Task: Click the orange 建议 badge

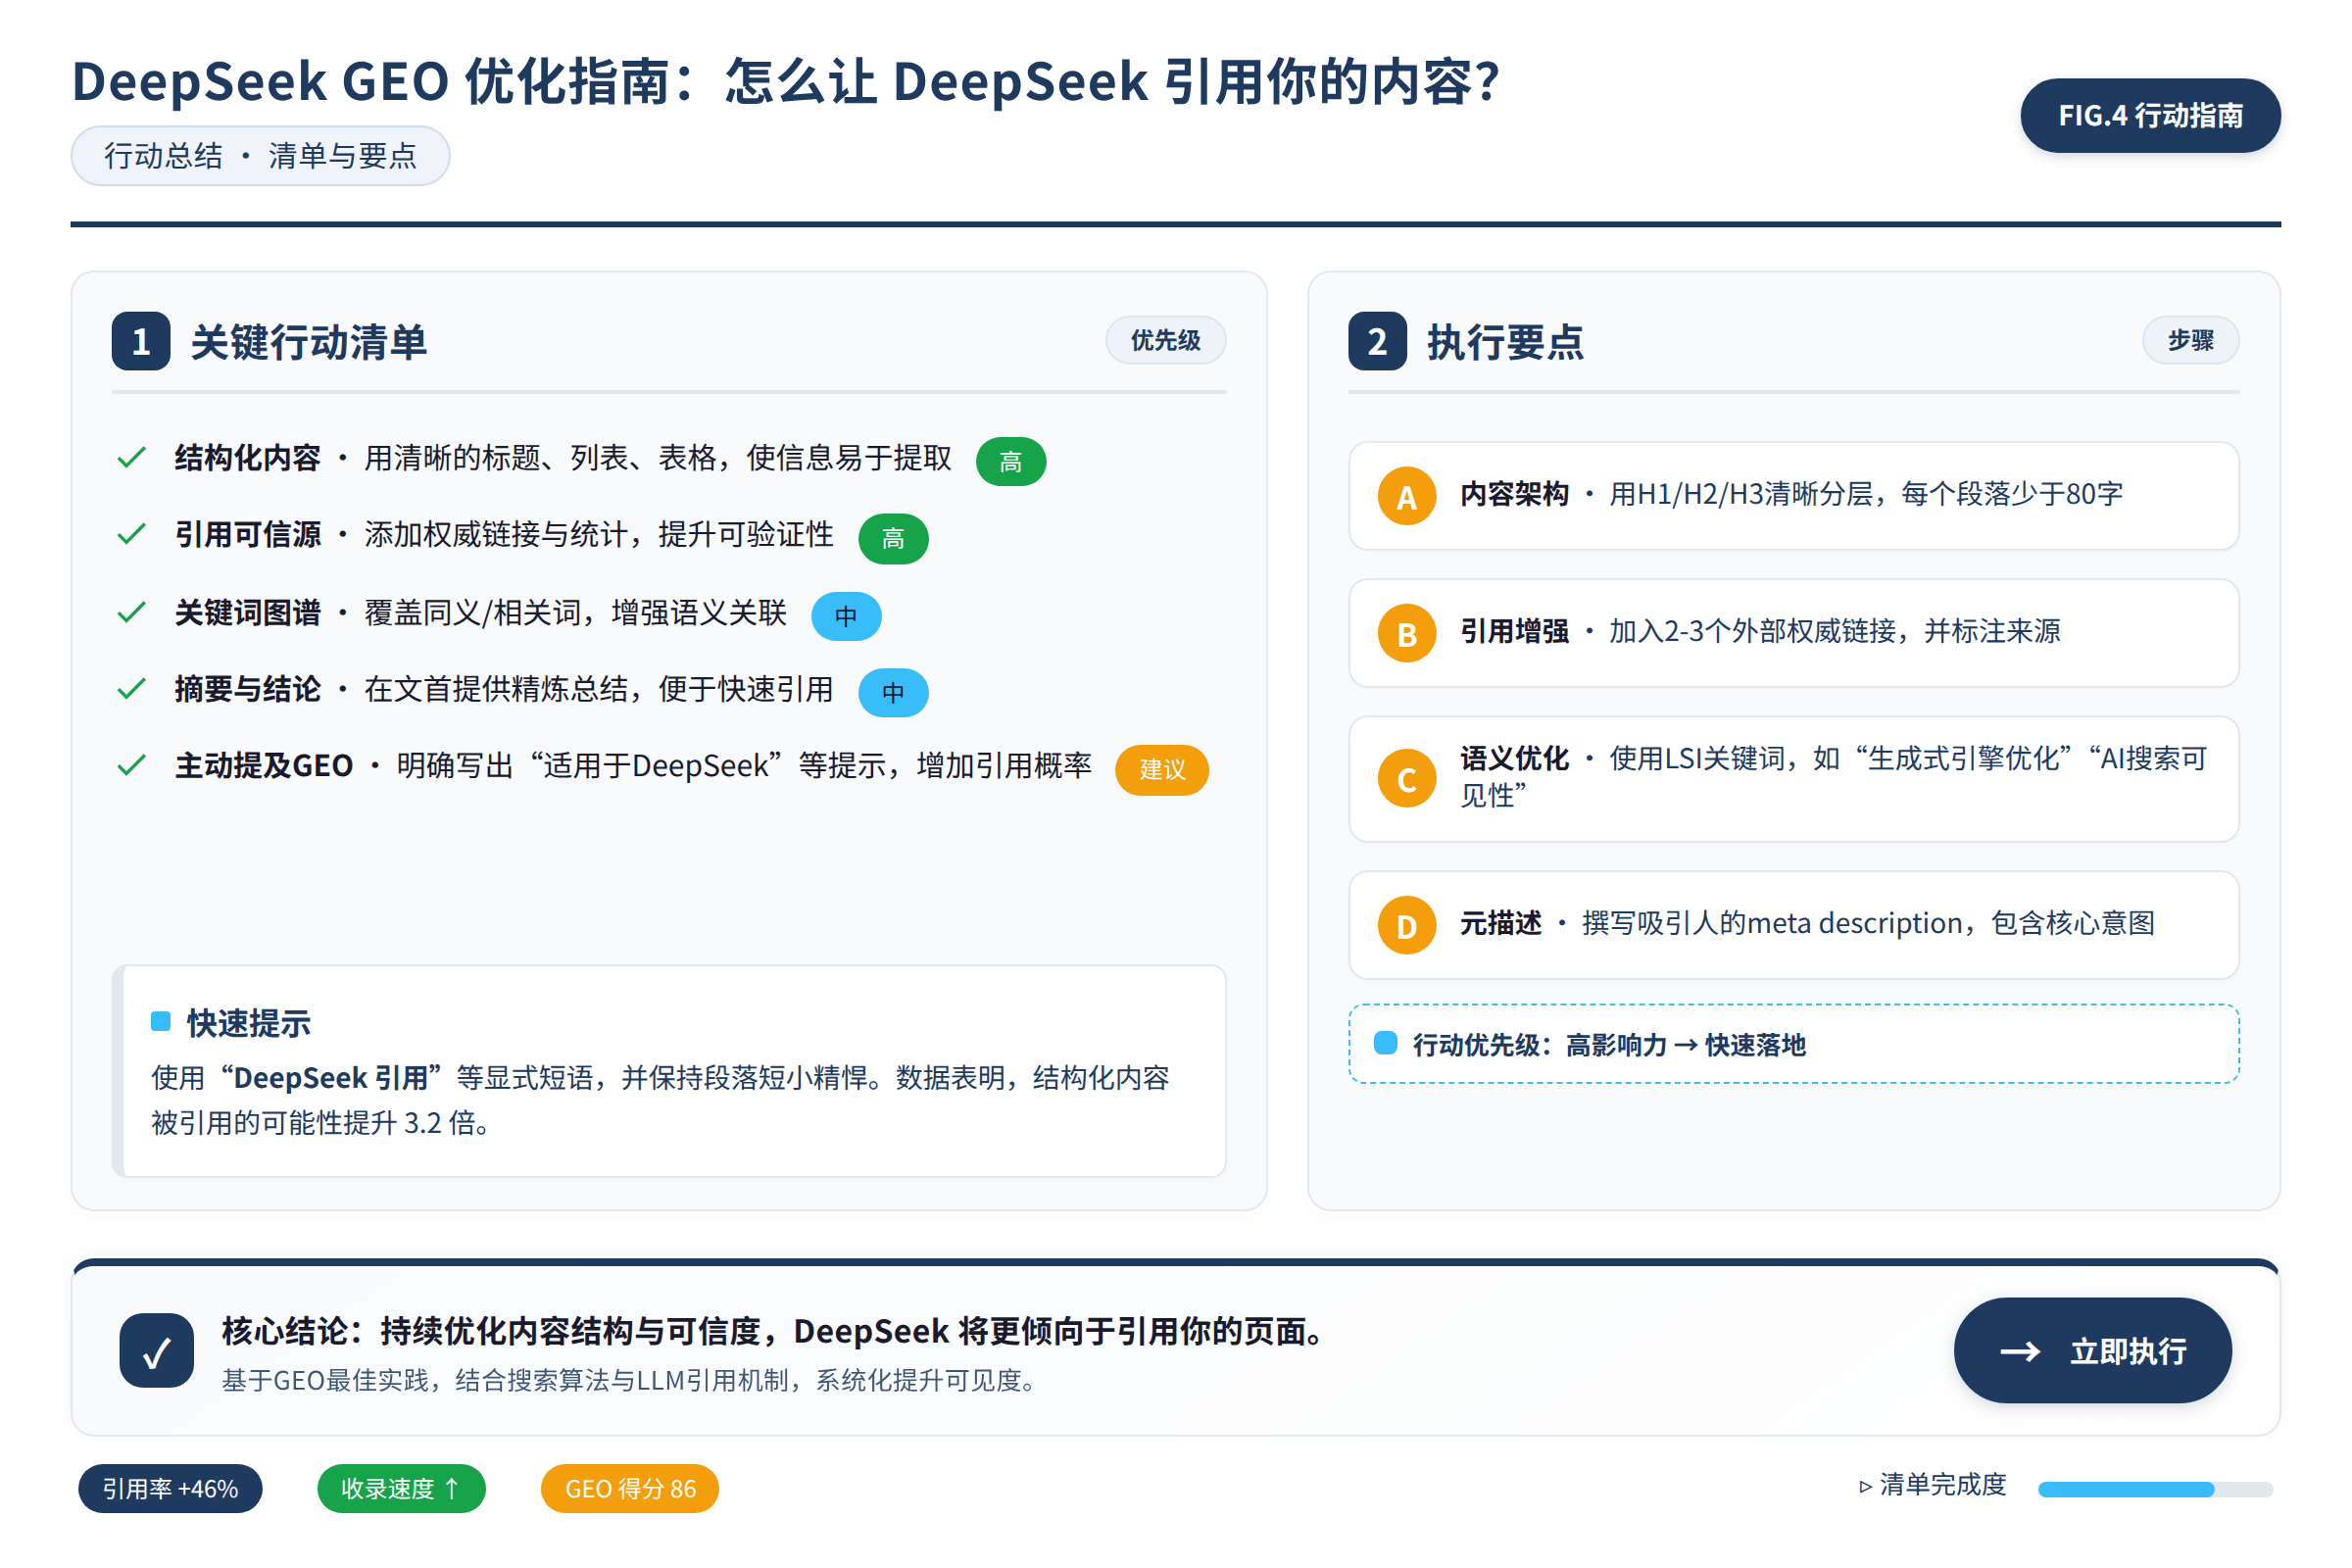Action: pyautogui.click(x=1162, y=769)
